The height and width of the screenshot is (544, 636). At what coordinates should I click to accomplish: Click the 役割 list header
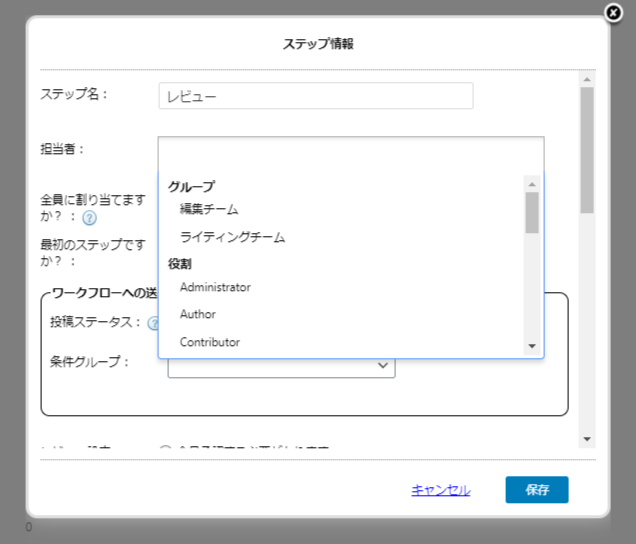(180, 264)
